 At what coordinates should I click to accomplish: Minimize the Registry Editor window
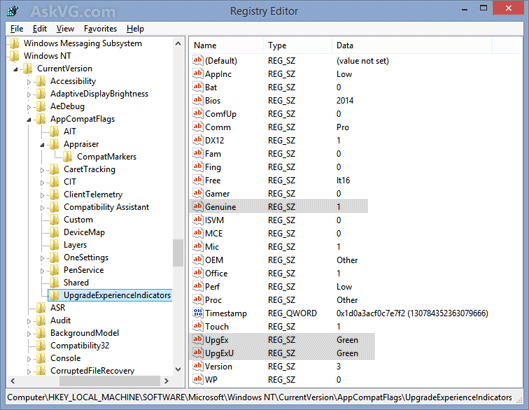click(465, 9)
